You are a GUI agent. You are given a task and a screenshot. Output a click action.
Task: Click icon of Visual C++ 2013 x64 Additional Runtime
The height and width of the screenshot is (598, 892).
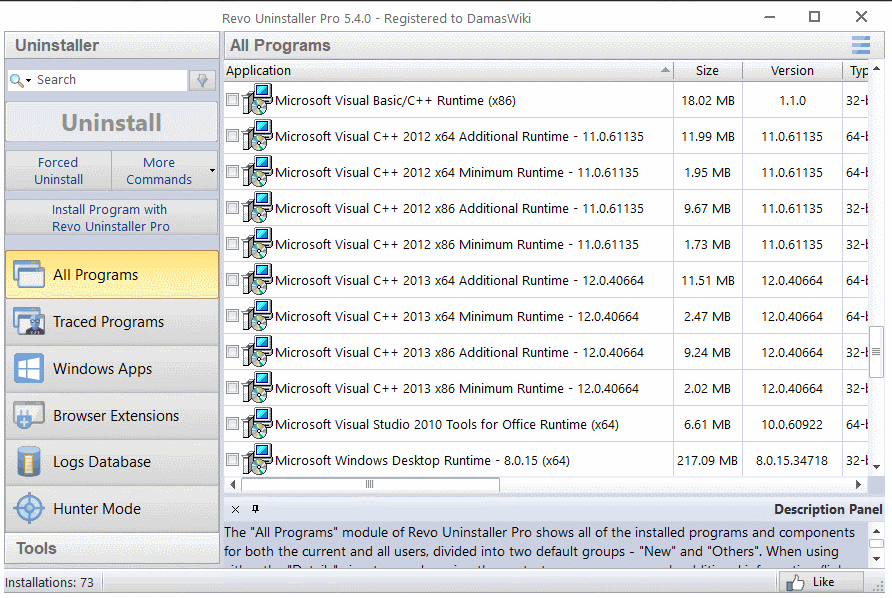(257, 279)
